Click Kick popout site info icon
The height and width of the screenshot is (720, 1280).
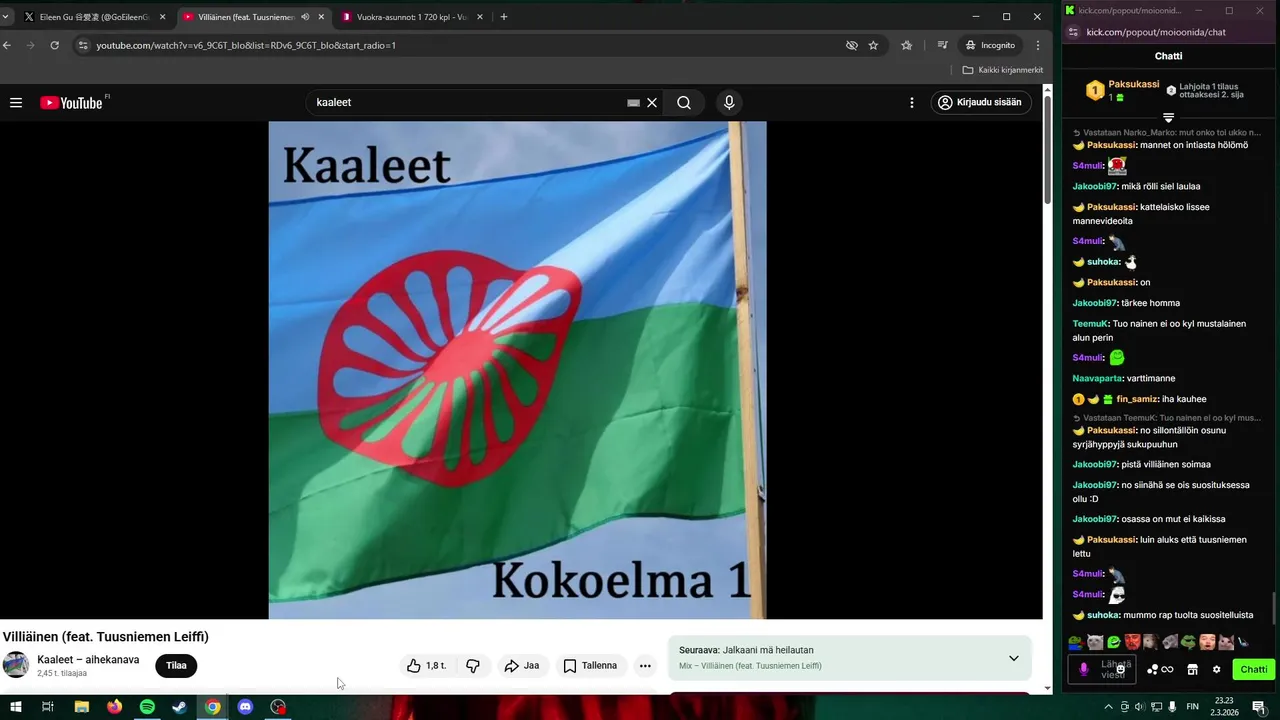tap(1072, 32)
